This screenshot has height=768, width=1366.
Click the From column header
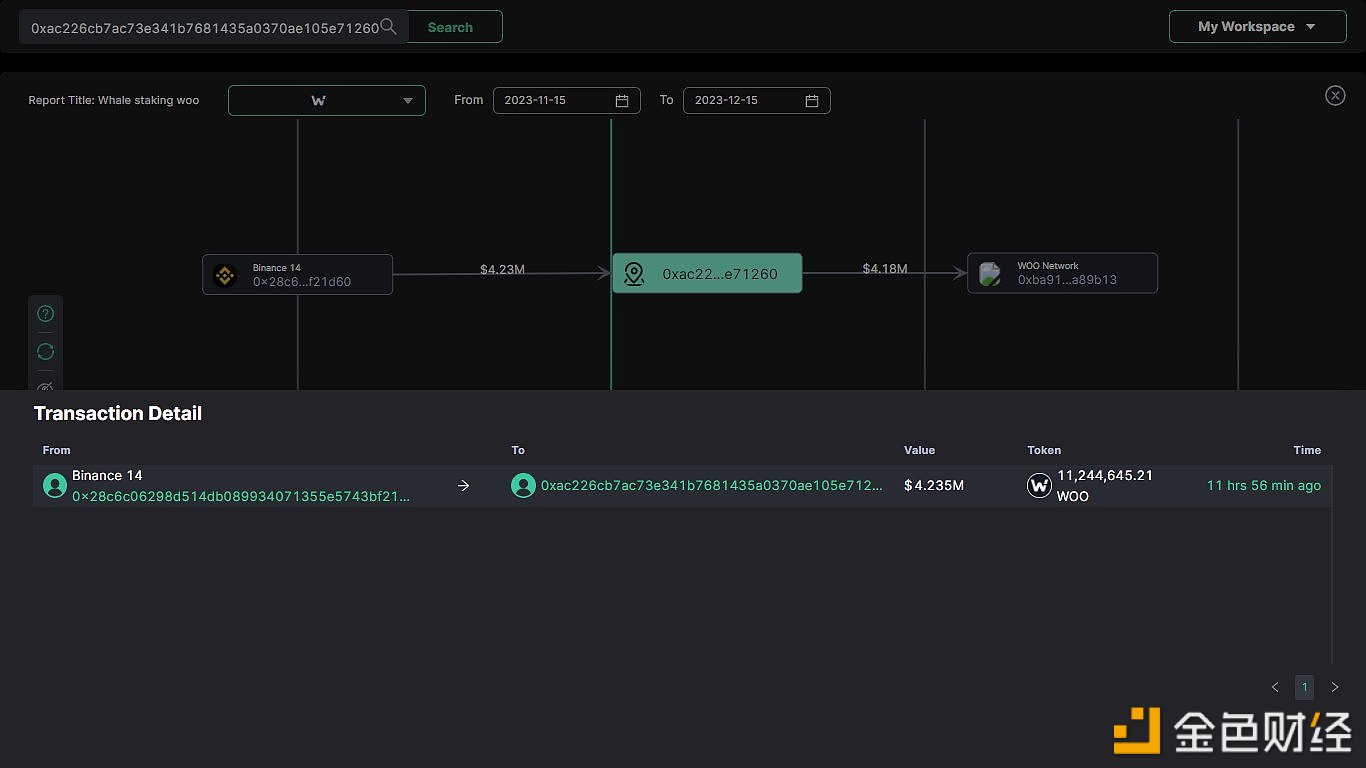point(57,450)
